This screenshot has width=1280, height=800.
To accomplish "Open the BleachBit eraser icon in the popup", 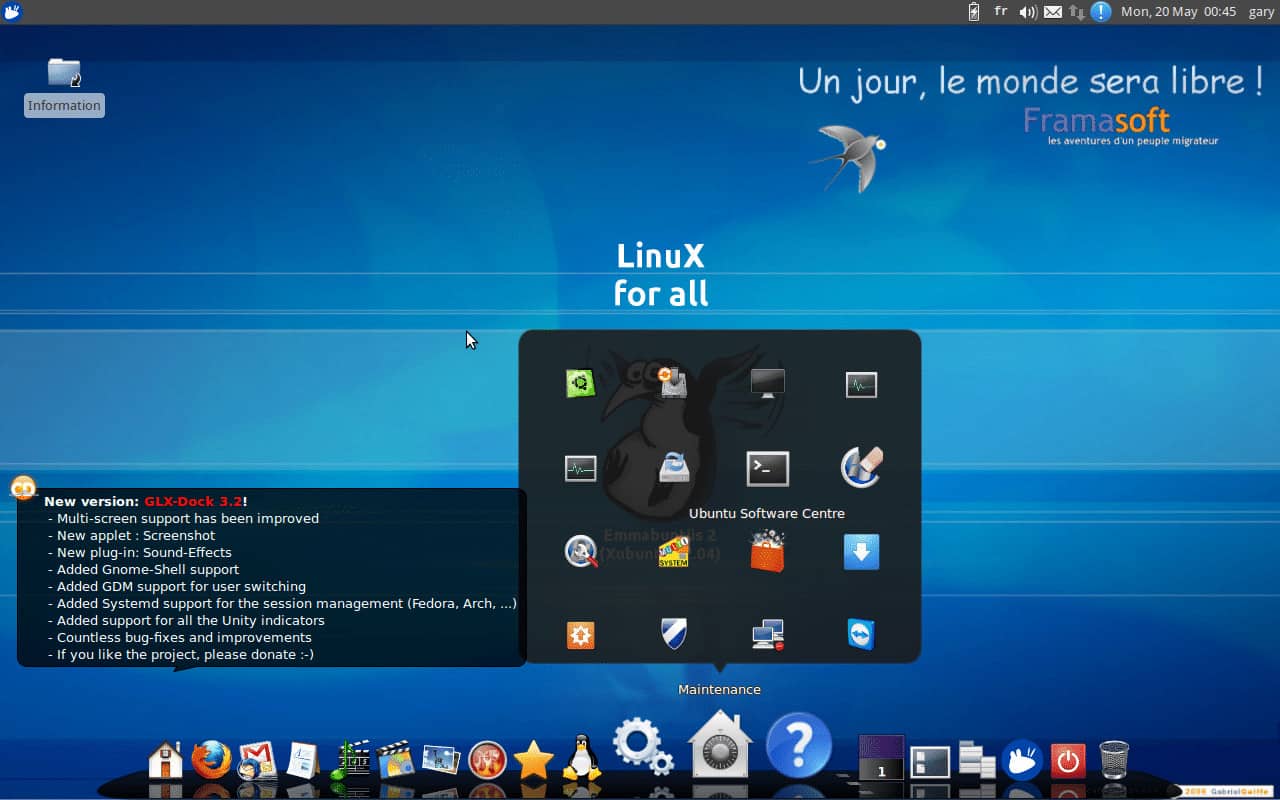I will [x=861, y=467].
